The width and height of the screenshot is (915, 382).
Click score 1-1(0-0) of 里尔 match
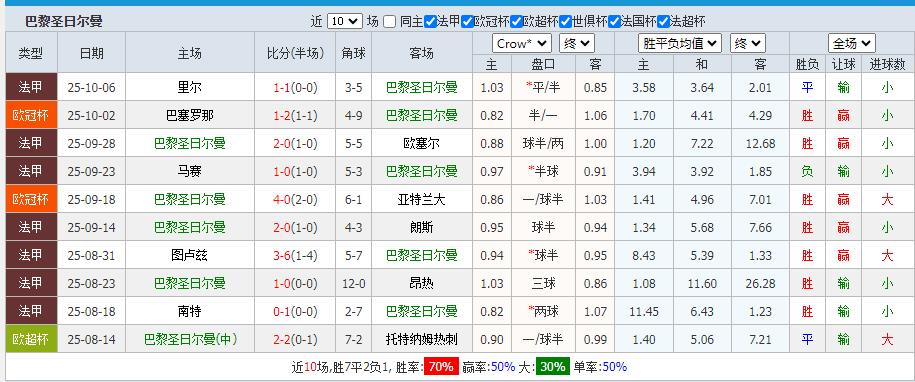pyautogui.click(x=295, y=87)
